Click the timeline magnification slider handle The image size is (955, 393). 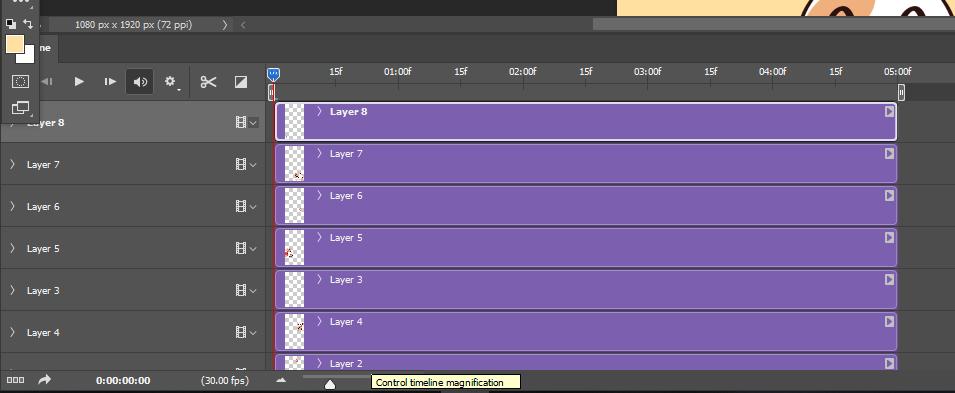point(329,384)
